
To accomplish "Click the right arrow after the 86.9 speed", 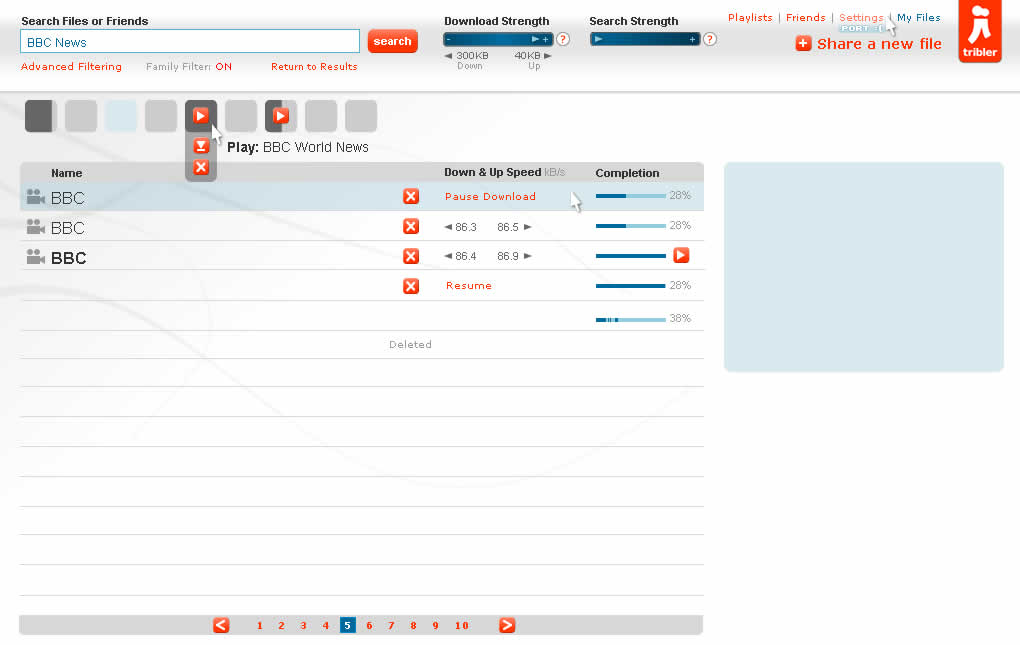I will [x=528, y=256].
